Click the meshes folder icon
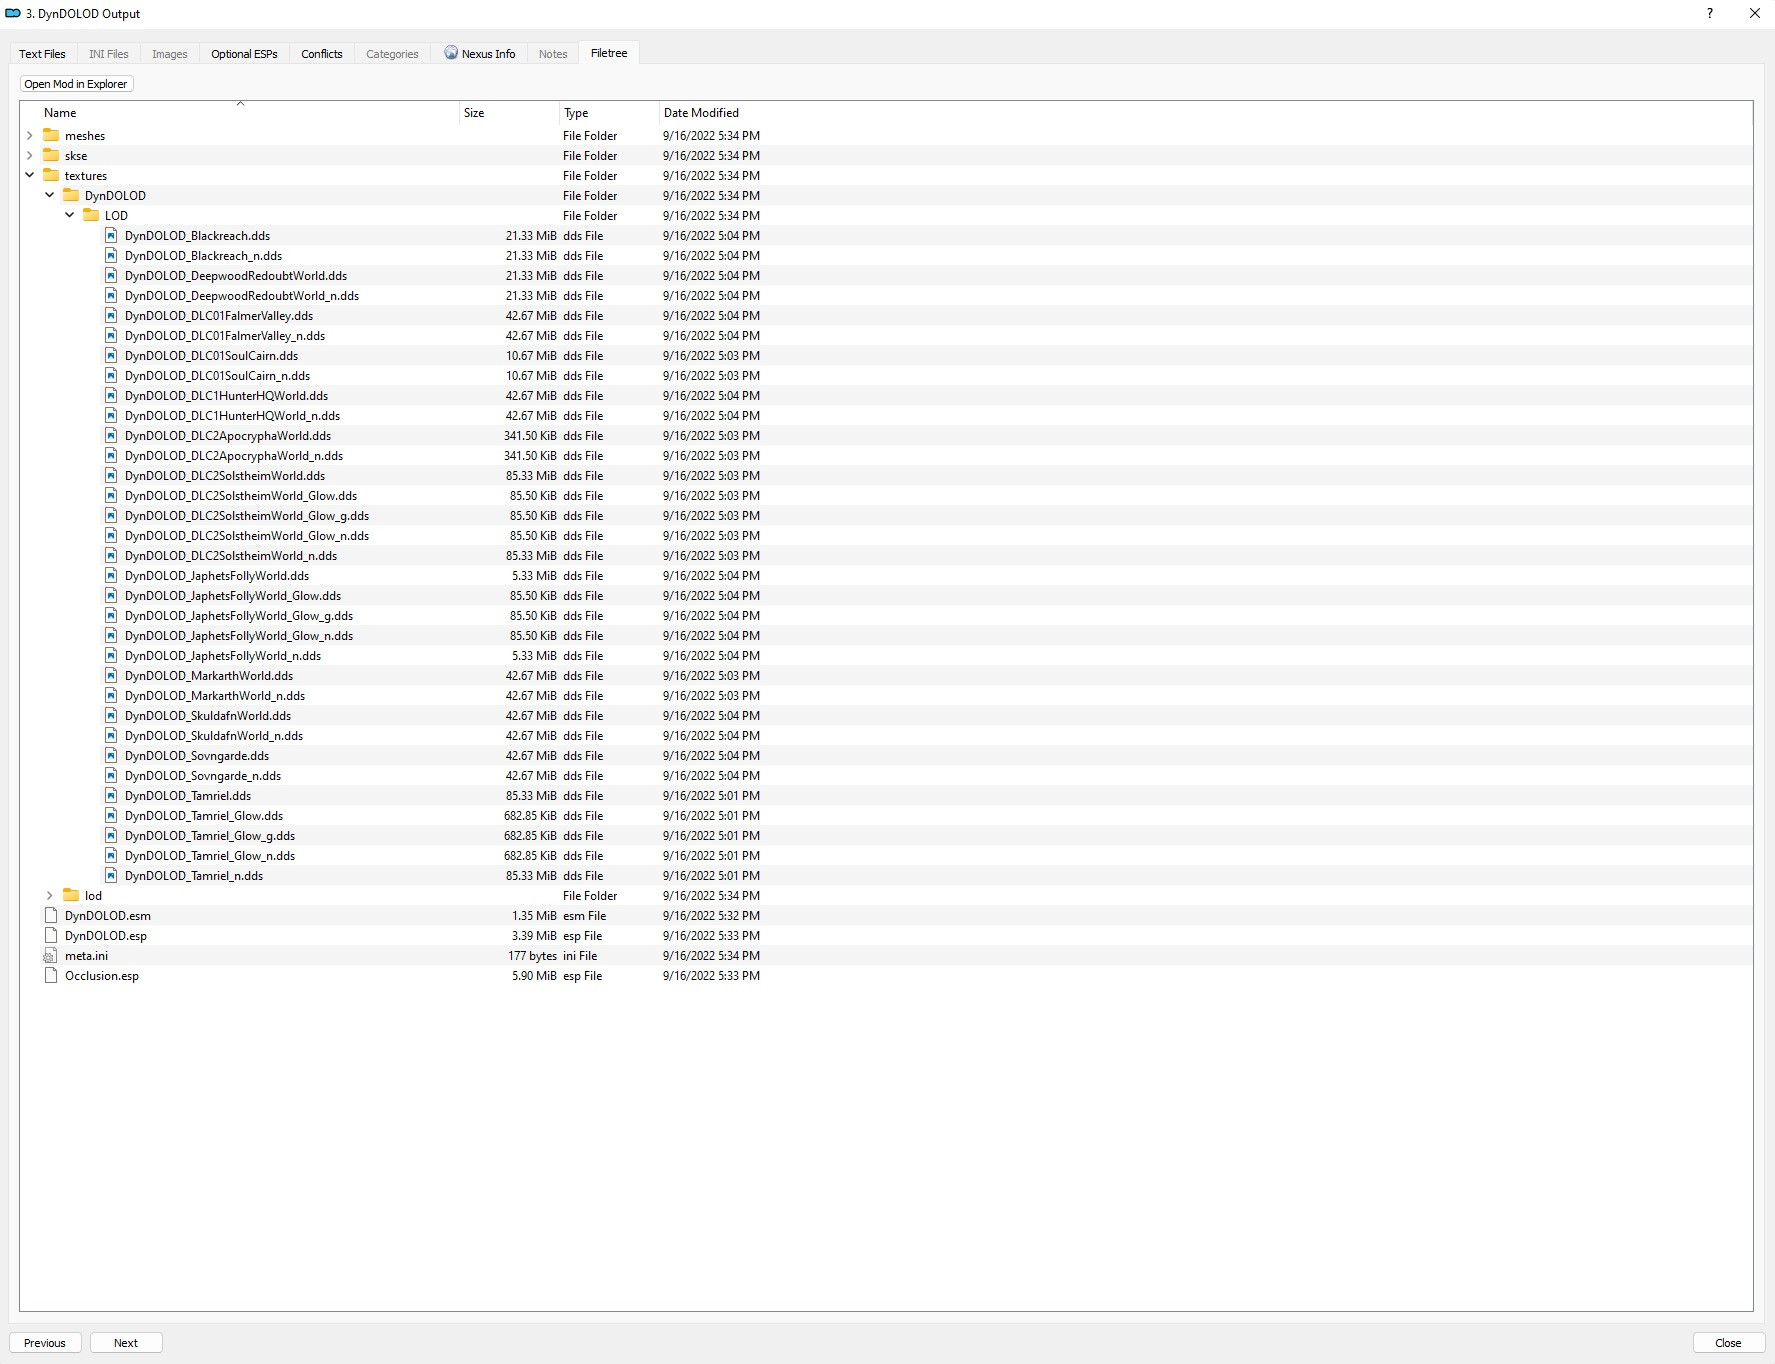Image resolution: width=1775 pixels, height=1364 pixels. [51, 135]
